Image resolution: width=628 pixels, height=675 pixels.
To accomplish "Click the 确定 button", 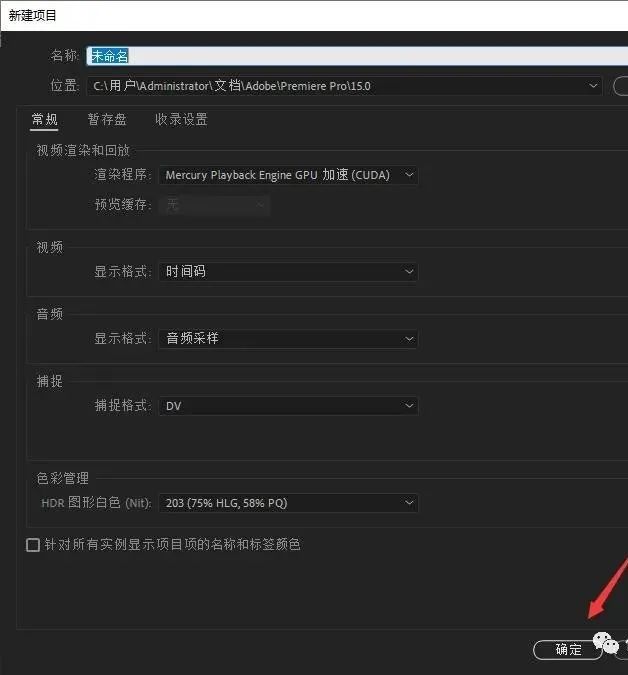I will 567,650.
